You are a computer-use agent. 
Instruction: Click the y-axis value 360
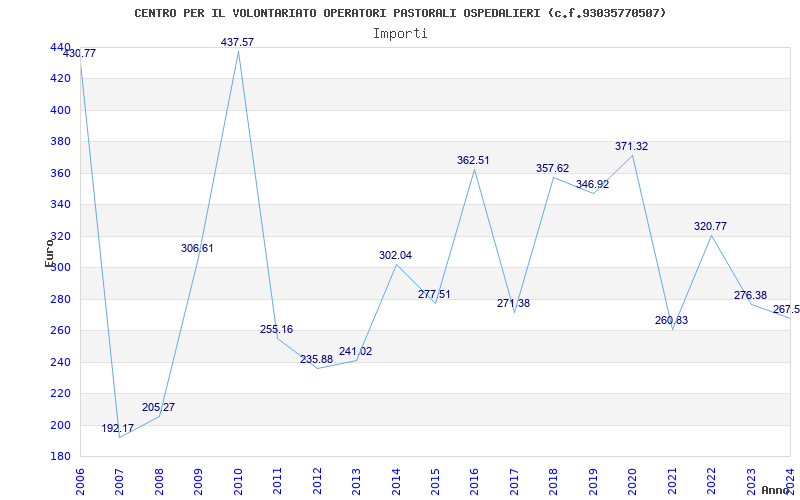60,173
